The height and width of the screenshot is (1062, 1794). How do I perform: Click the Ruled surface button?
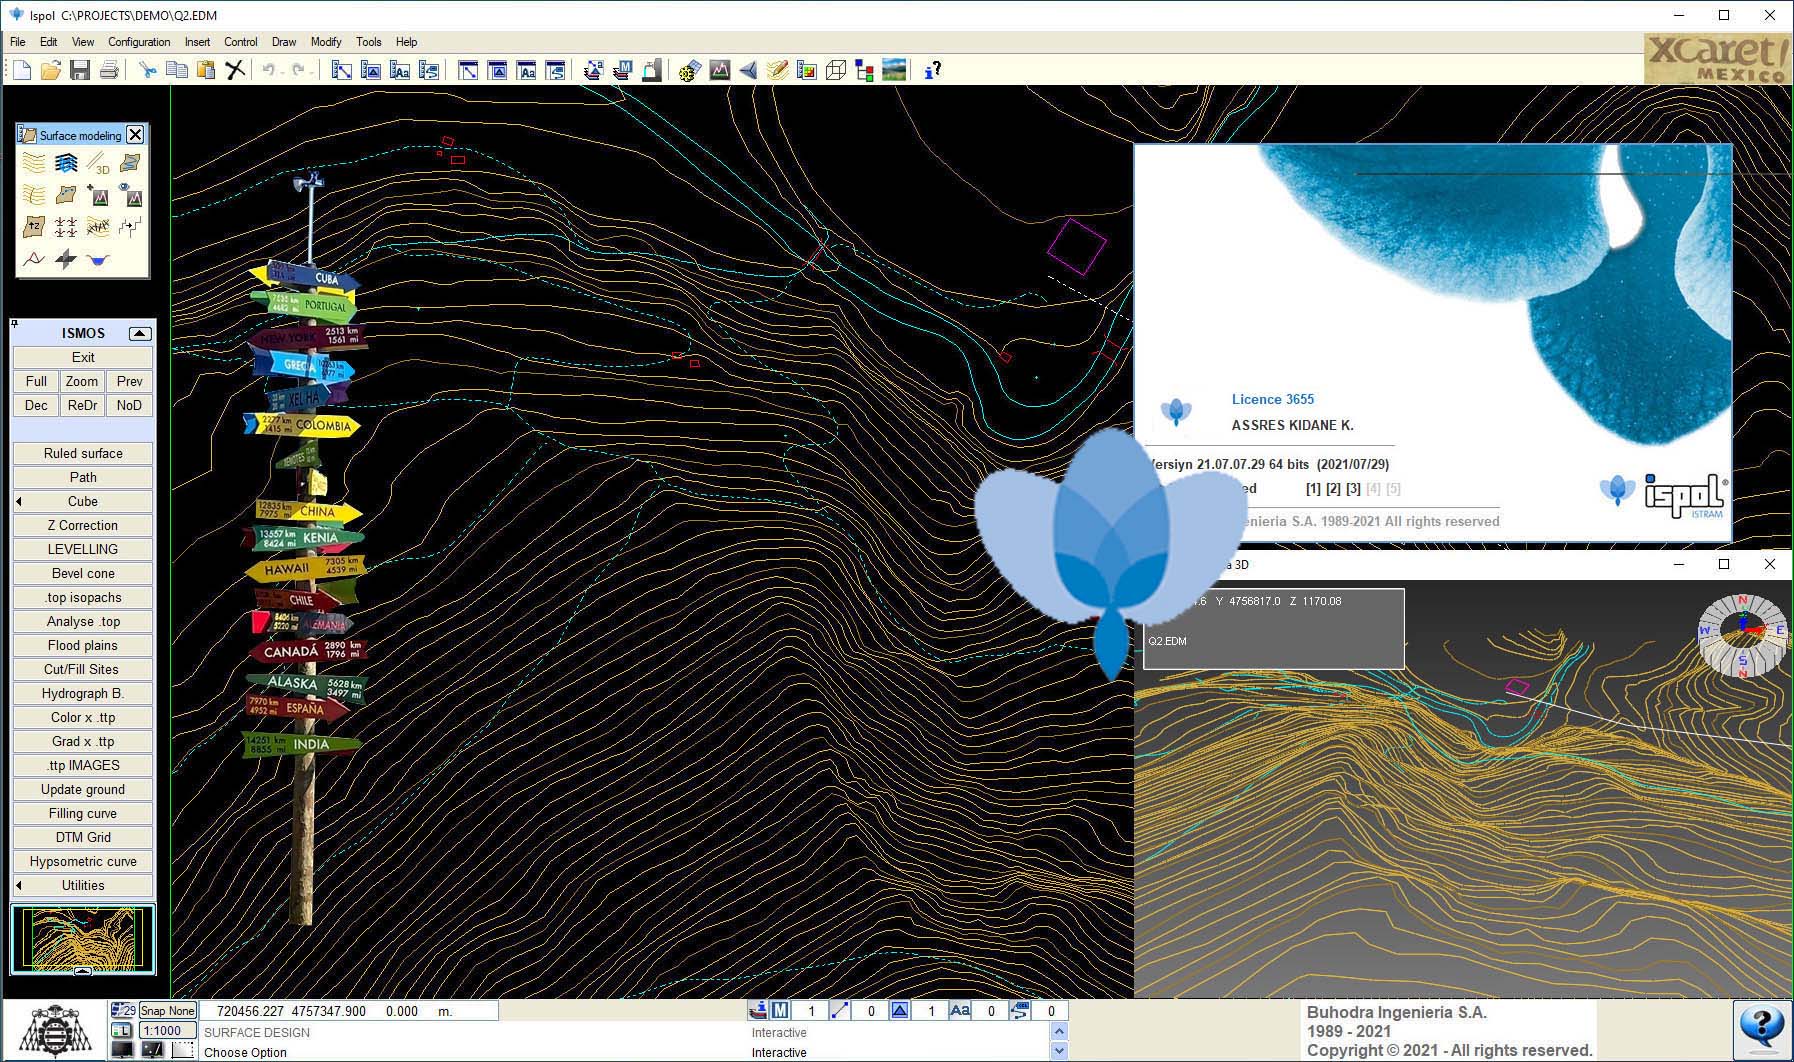83,453
